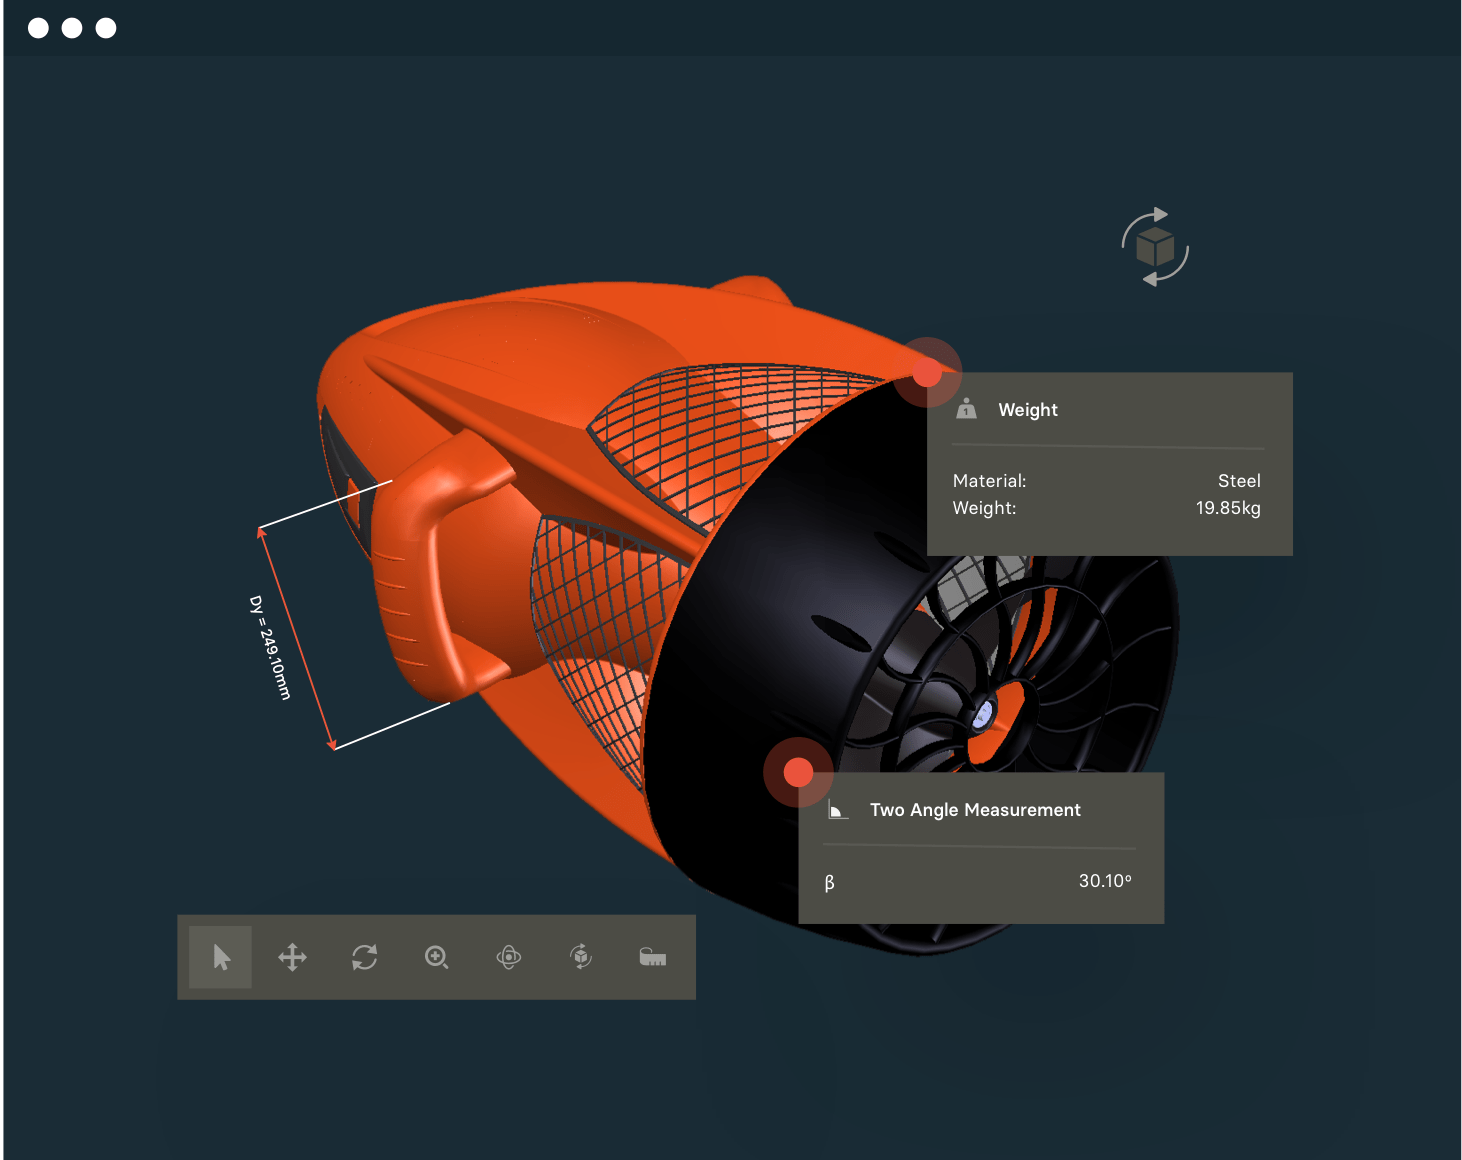Click the rotate arrows tool
Image resolution: width=1462 pixels, height=1160 pixels.
(364, 957)
